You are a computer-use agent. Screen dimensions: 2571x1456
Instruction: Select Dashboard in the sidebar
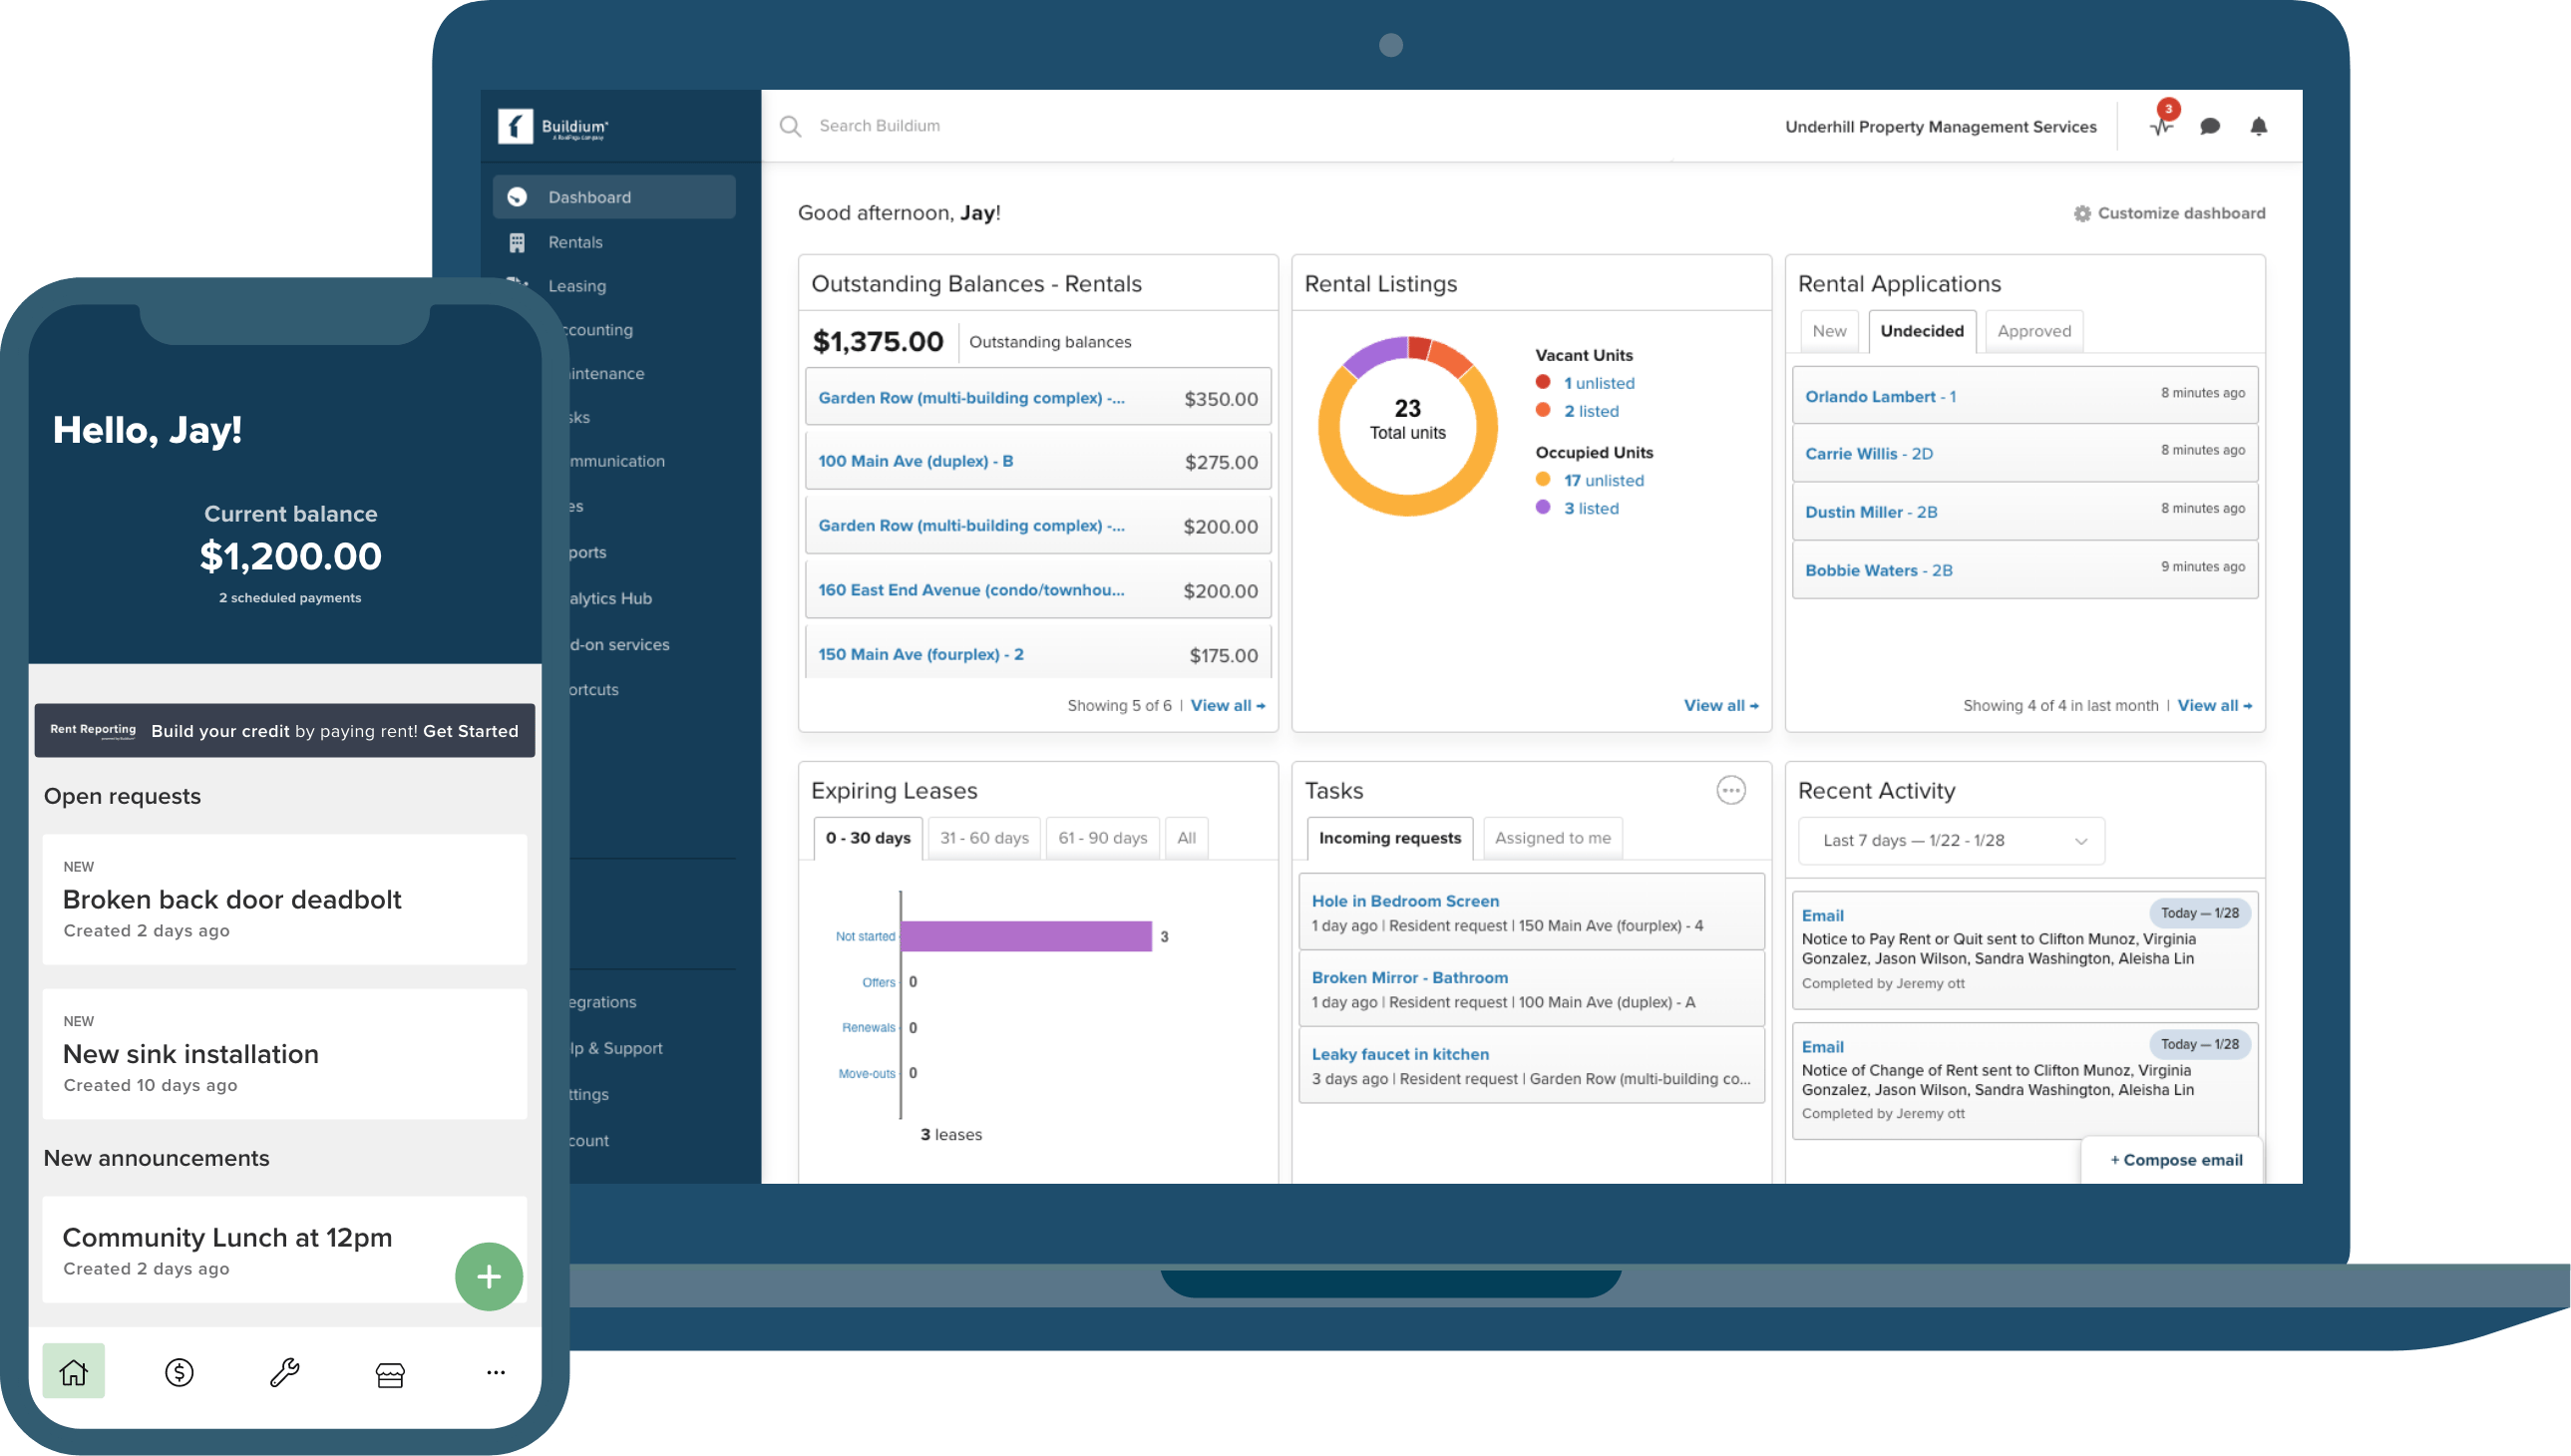point(588,196)
